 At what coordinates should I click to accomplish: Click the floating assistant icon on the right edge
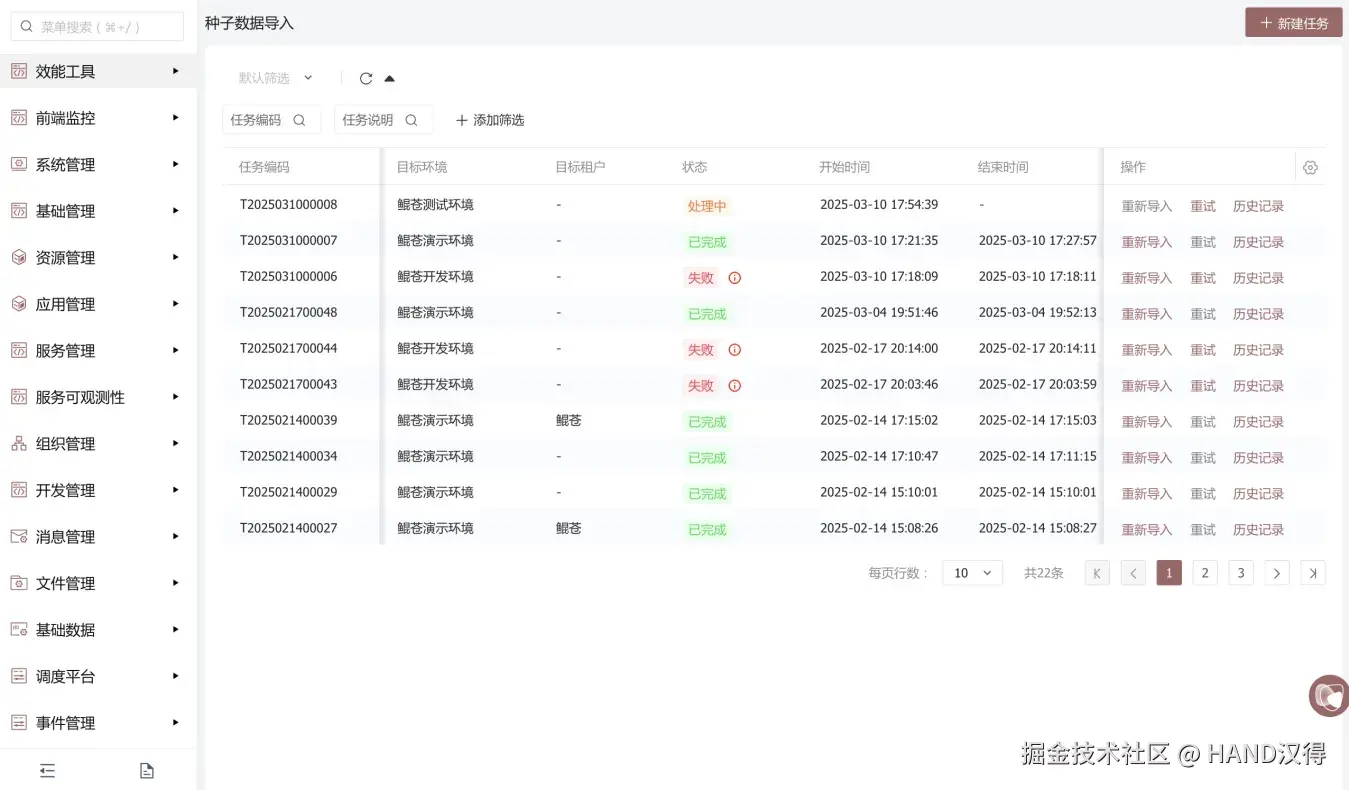point(1330,696)
